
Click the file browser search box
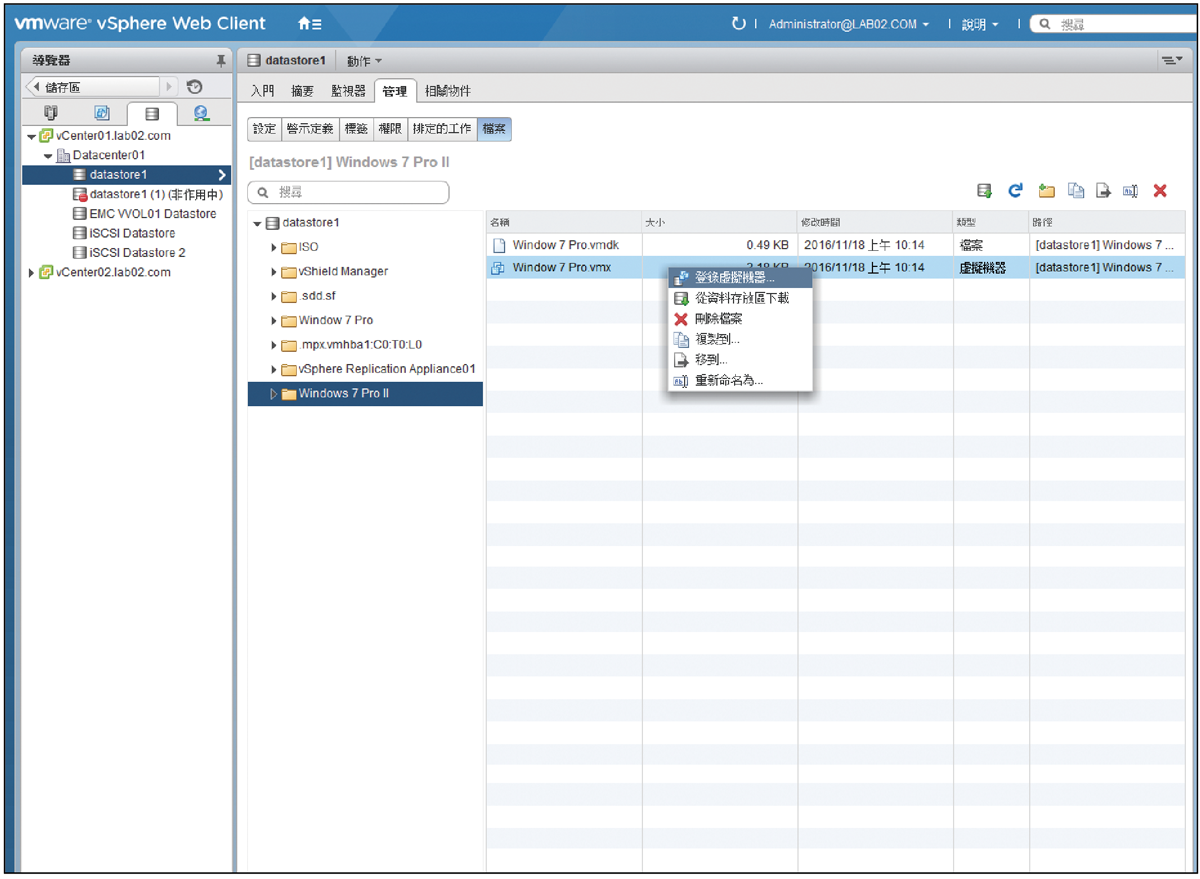[349, 191]
